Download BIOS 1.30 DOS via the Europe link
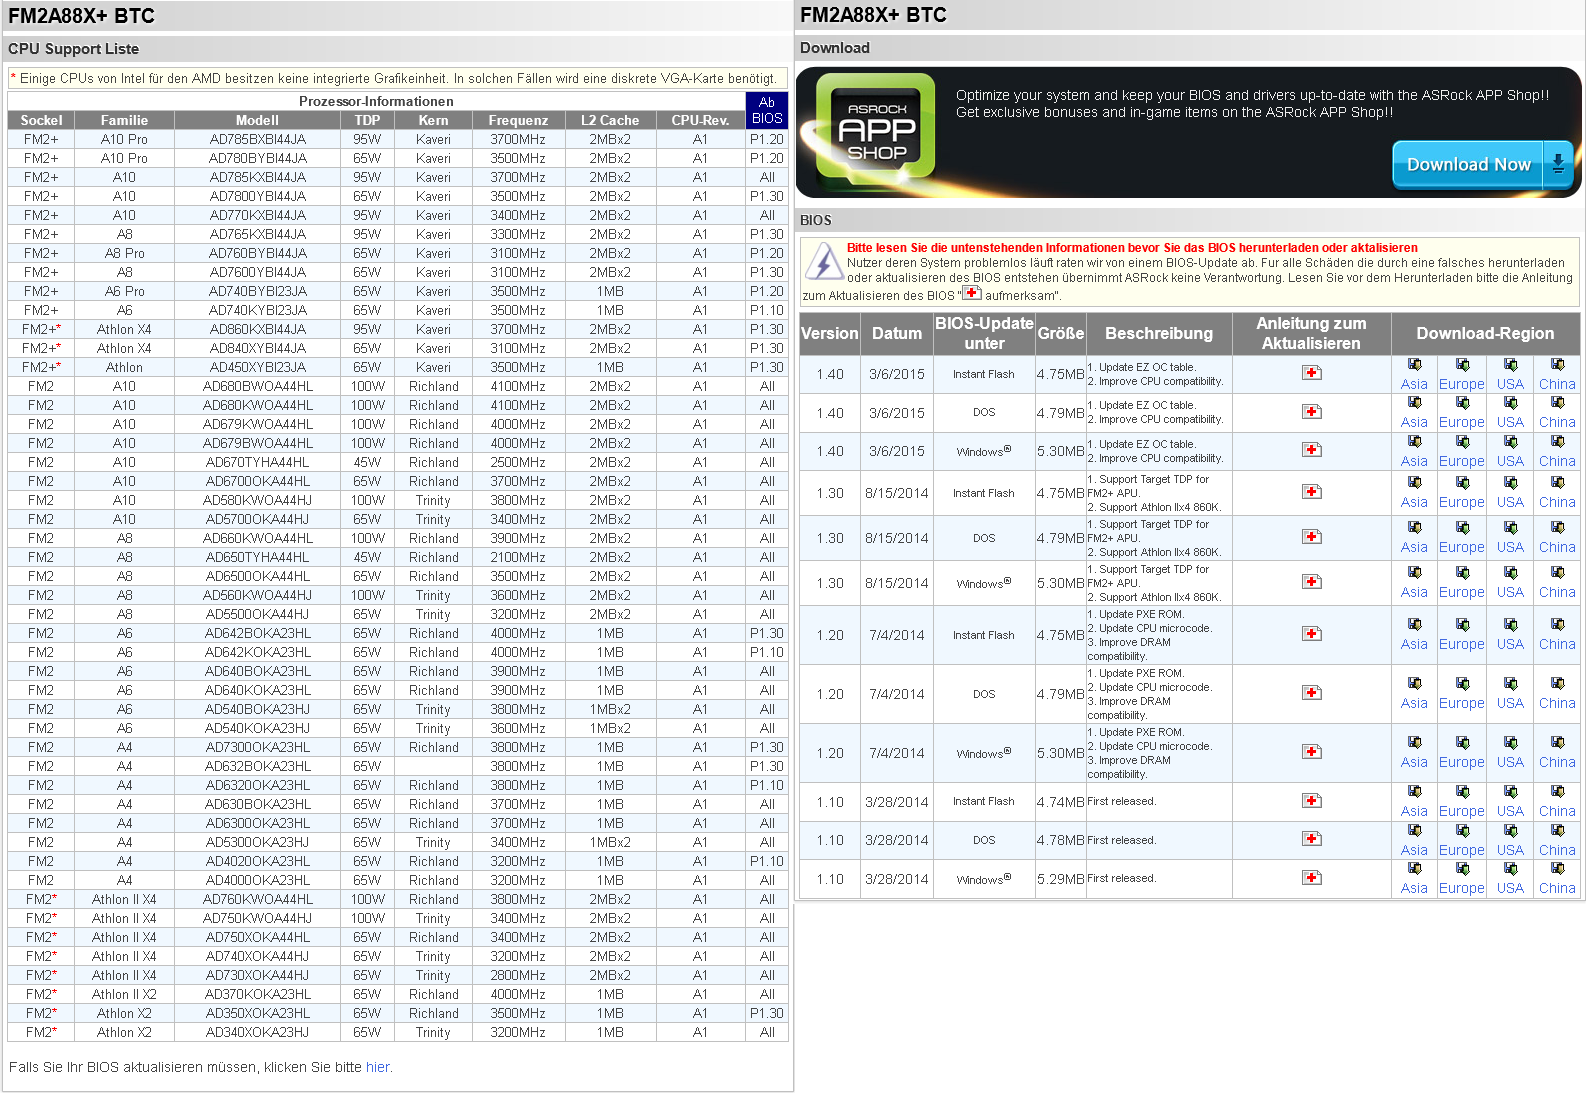 point(1462,548)
